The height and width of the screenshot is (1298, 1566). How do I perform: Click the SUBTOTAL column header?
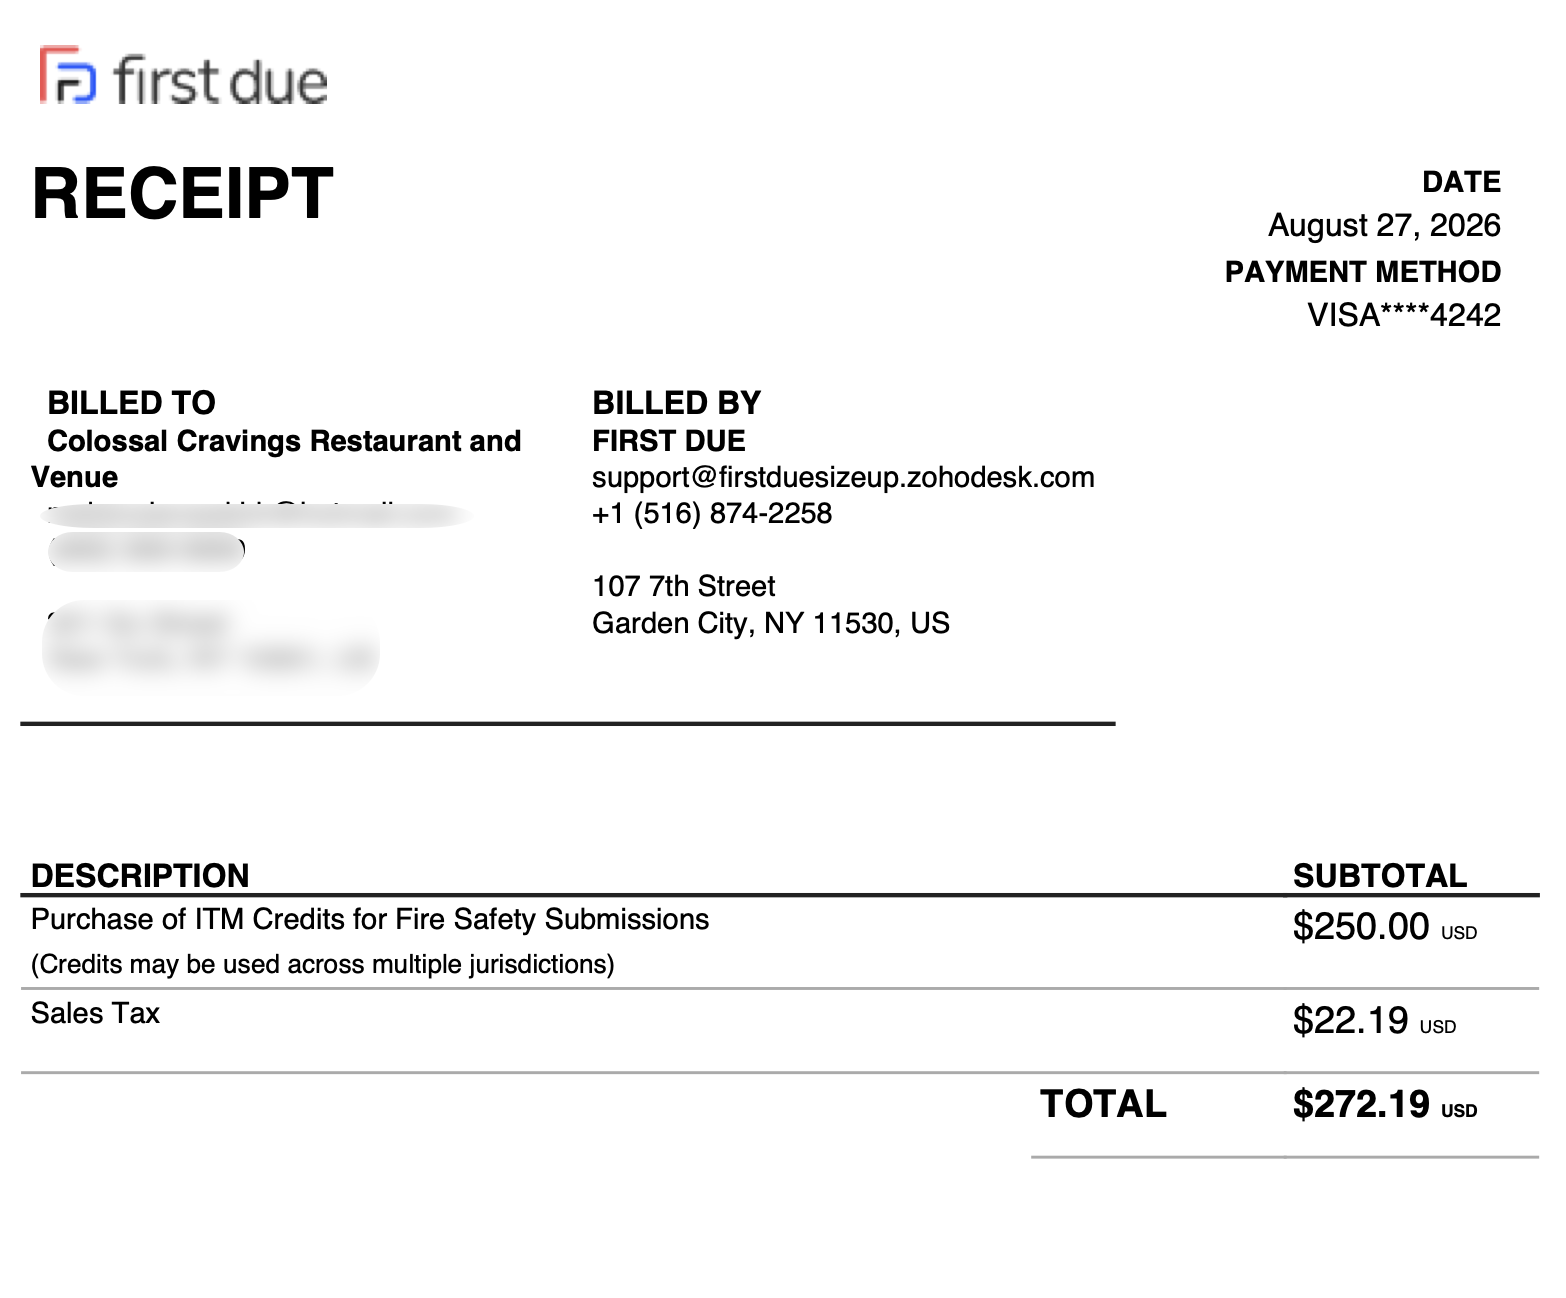[1380, 875]
